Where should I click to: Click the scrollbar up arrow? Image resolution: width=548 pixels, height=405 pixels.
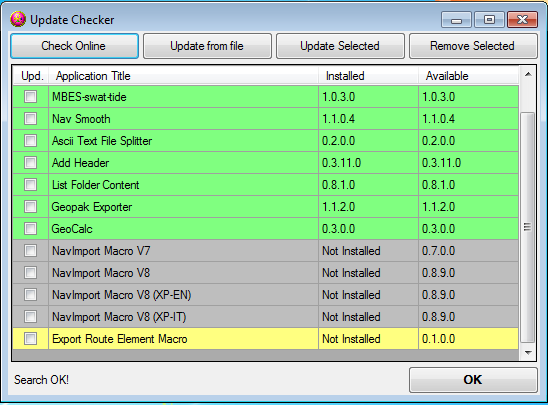pos(528,74)
